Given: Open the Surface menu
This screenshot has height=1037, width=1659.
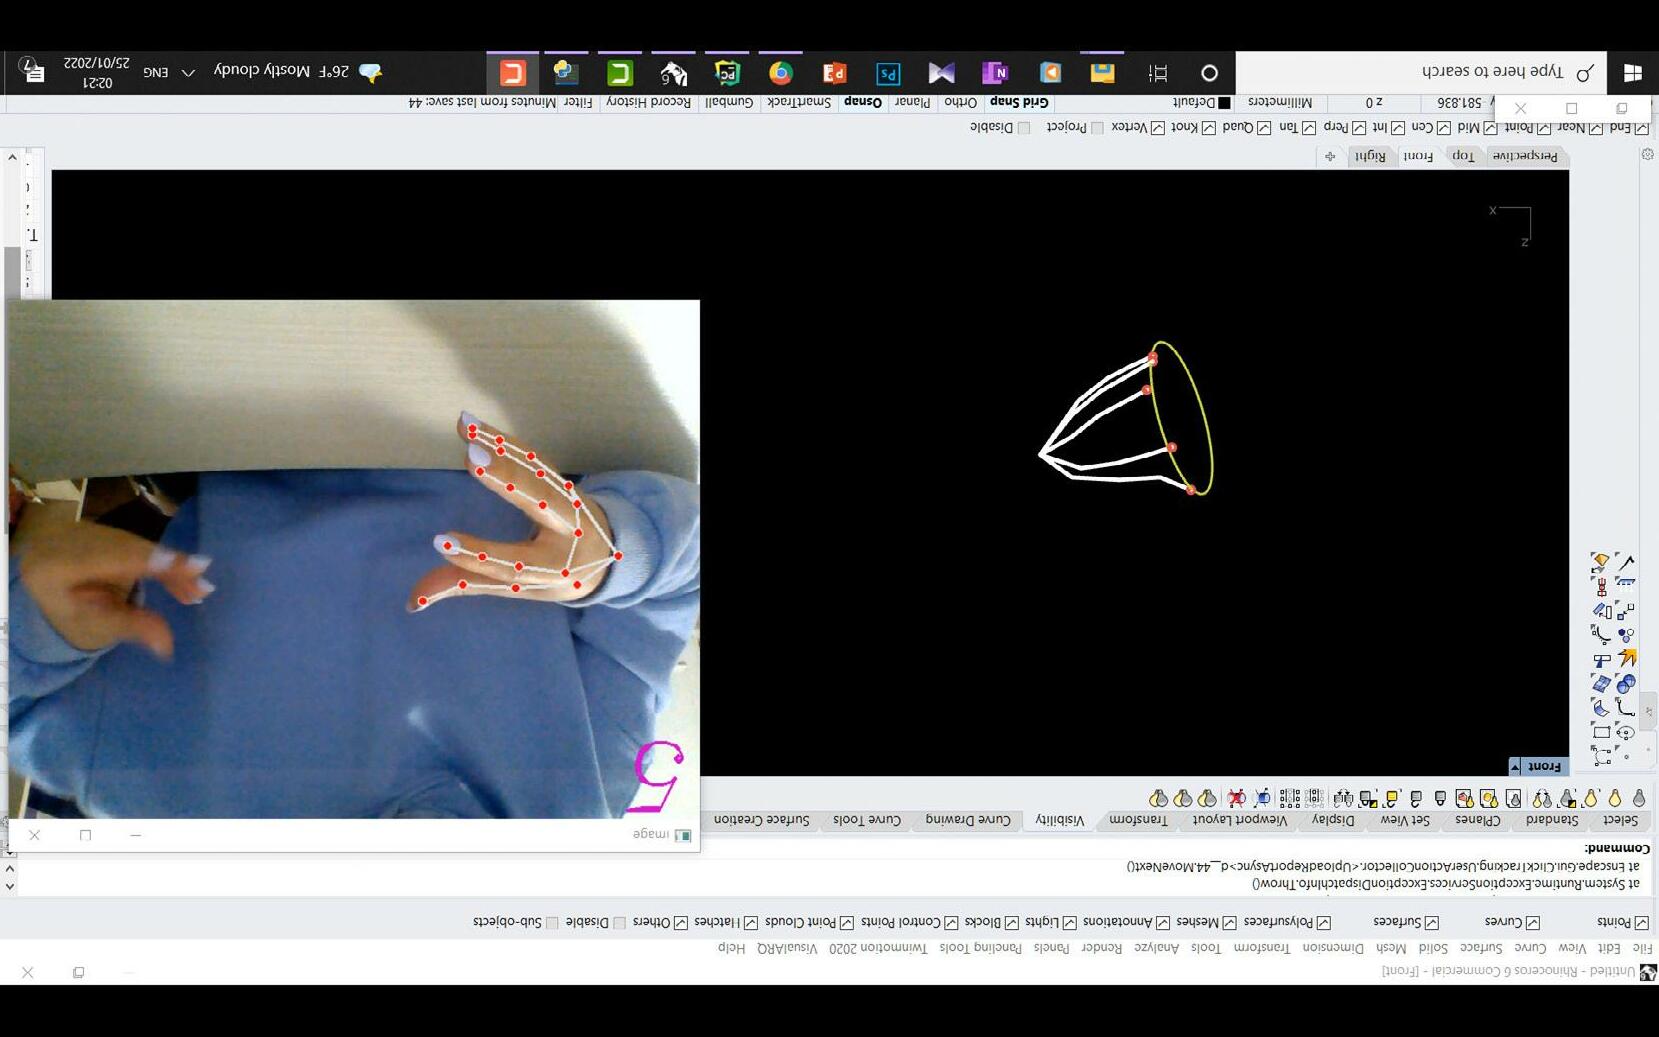Looking at the screenshot, I should [1480, 947].
